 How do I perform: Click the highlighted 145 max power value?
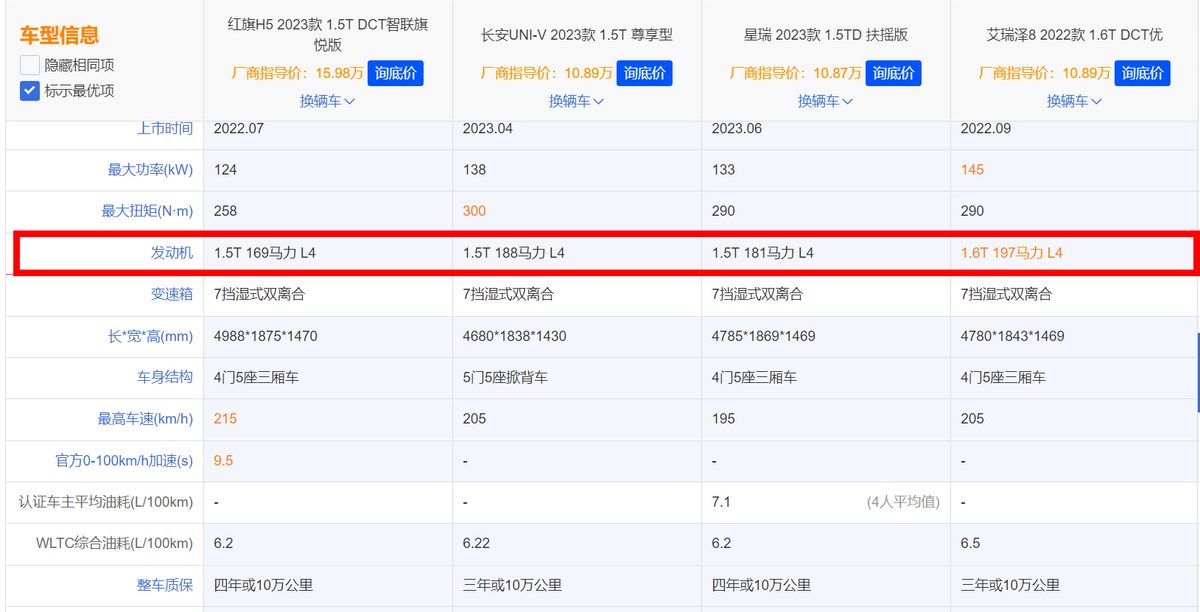click(x=972, y=170)
